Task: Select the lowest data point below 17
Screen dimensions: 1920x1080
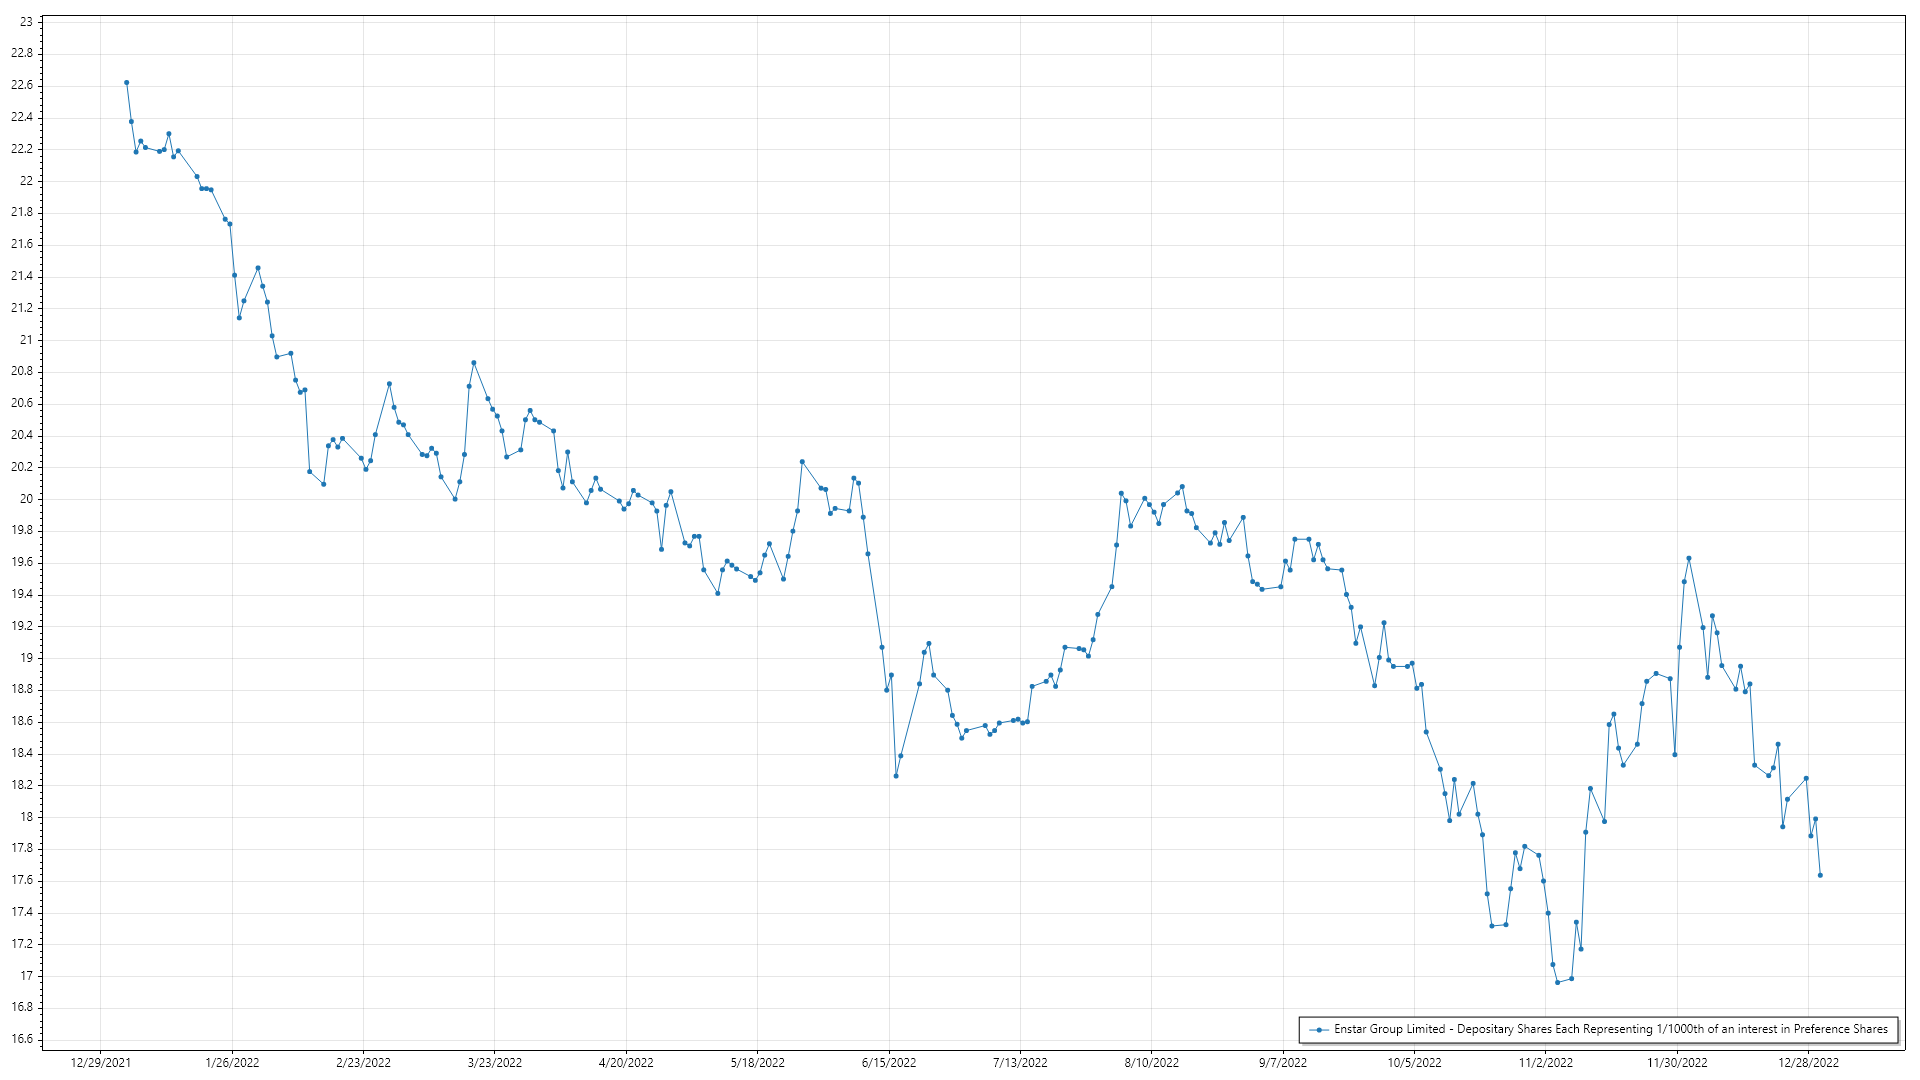Action: [x=1557, y=983]
